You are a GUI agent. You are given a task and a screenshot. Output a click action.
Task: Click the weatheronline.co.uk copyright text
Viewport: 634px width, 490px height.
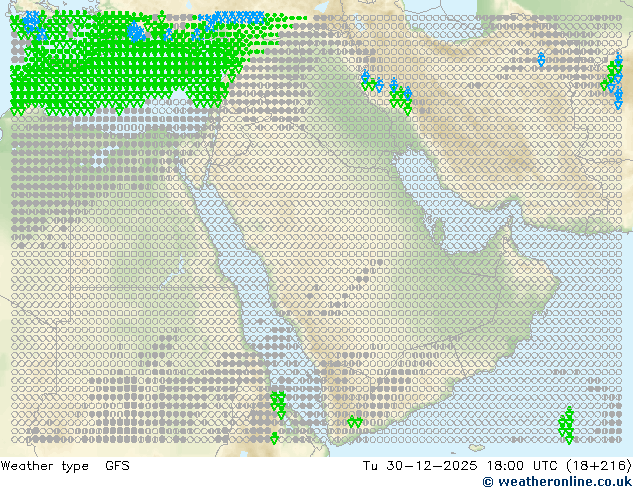(x=558, y=482)
